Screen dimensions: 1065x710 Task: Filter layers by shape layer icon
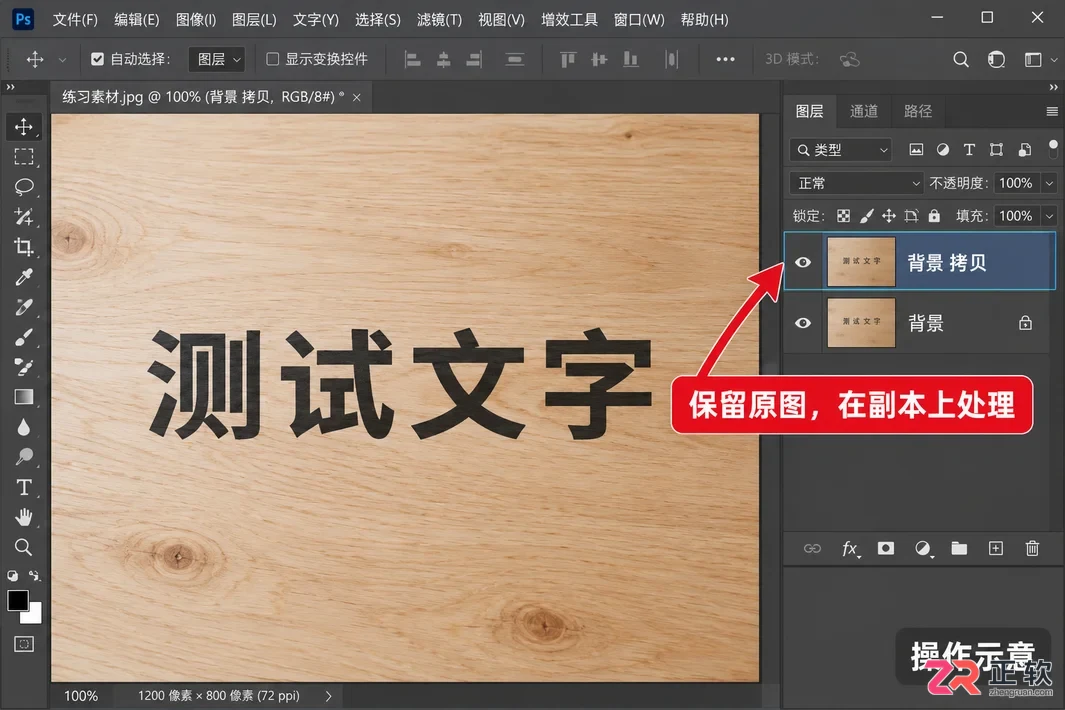point(996,149)
